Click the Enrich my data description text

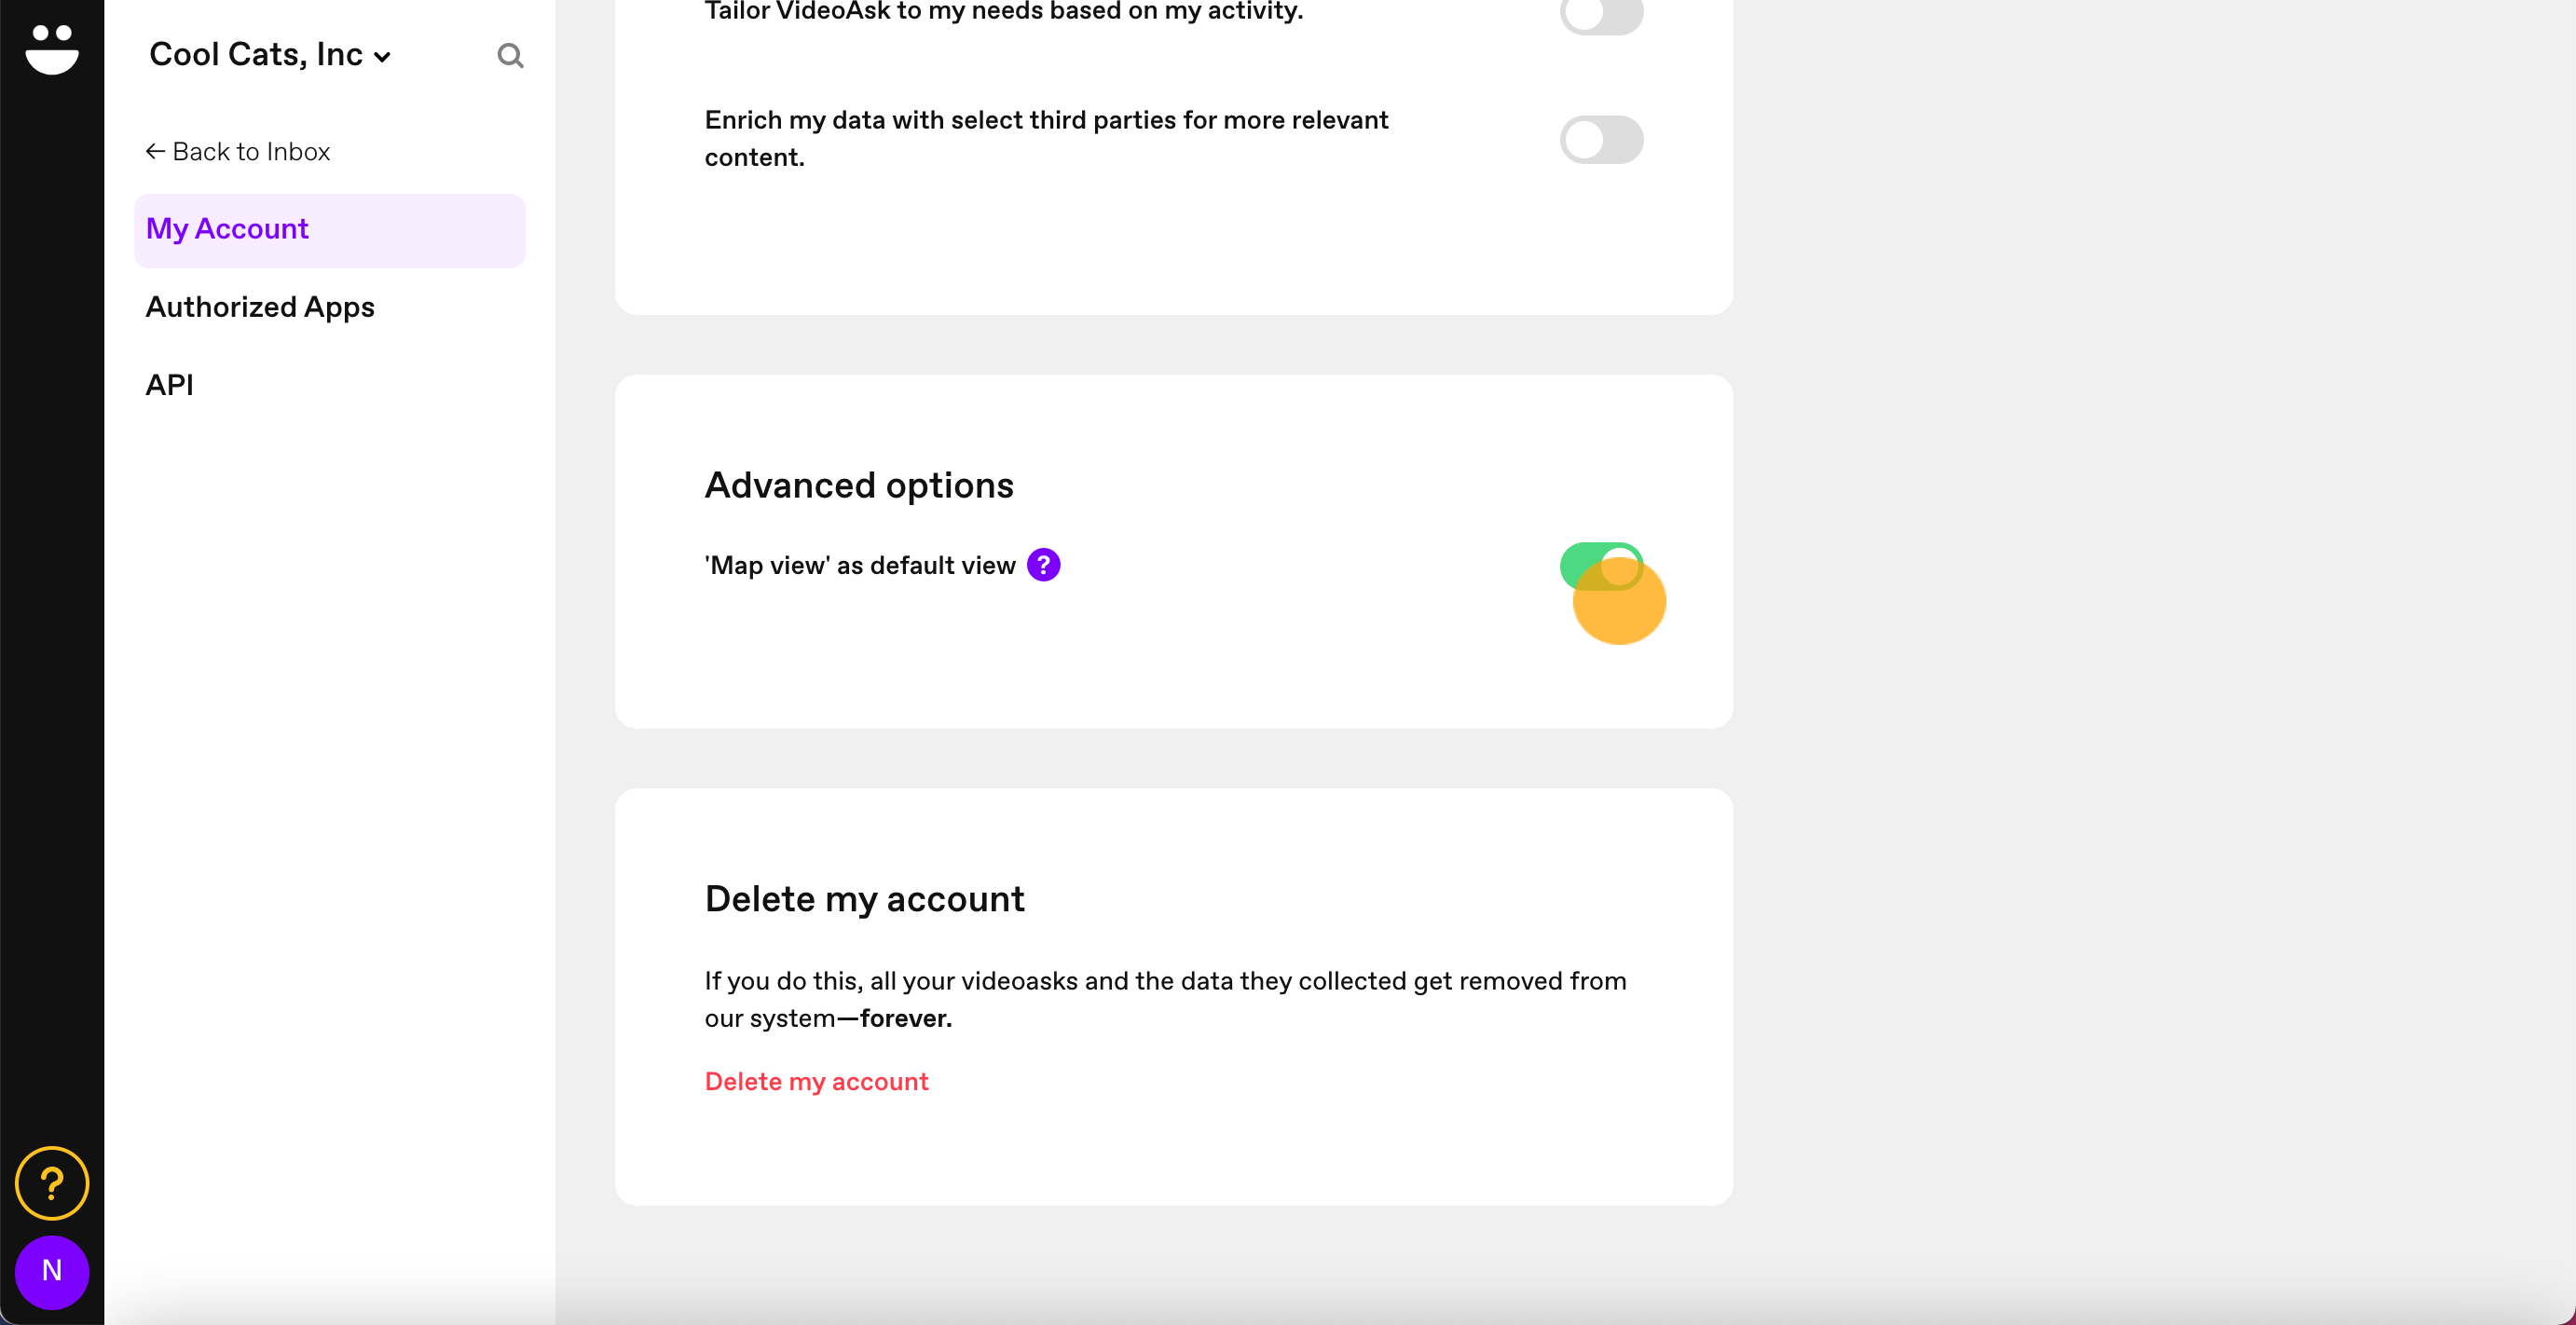(x=1046, y=138)
